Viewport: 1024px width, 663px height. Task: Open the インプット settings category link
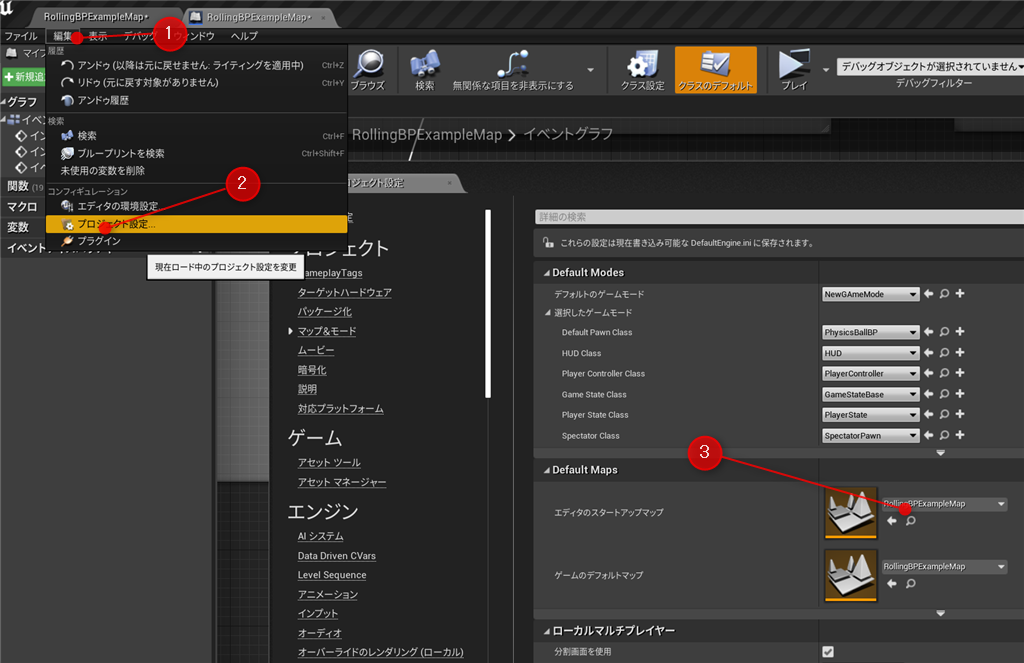pyautogui.click(x=318, y=613)
